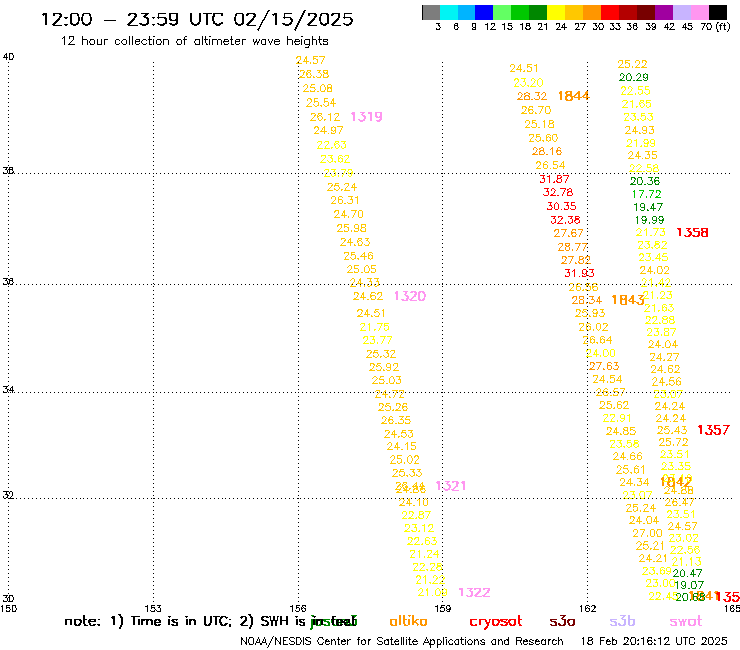Click the 'swot' satellite legend label
The height and width of the screenshot is (650, 740).
[686, 622]
